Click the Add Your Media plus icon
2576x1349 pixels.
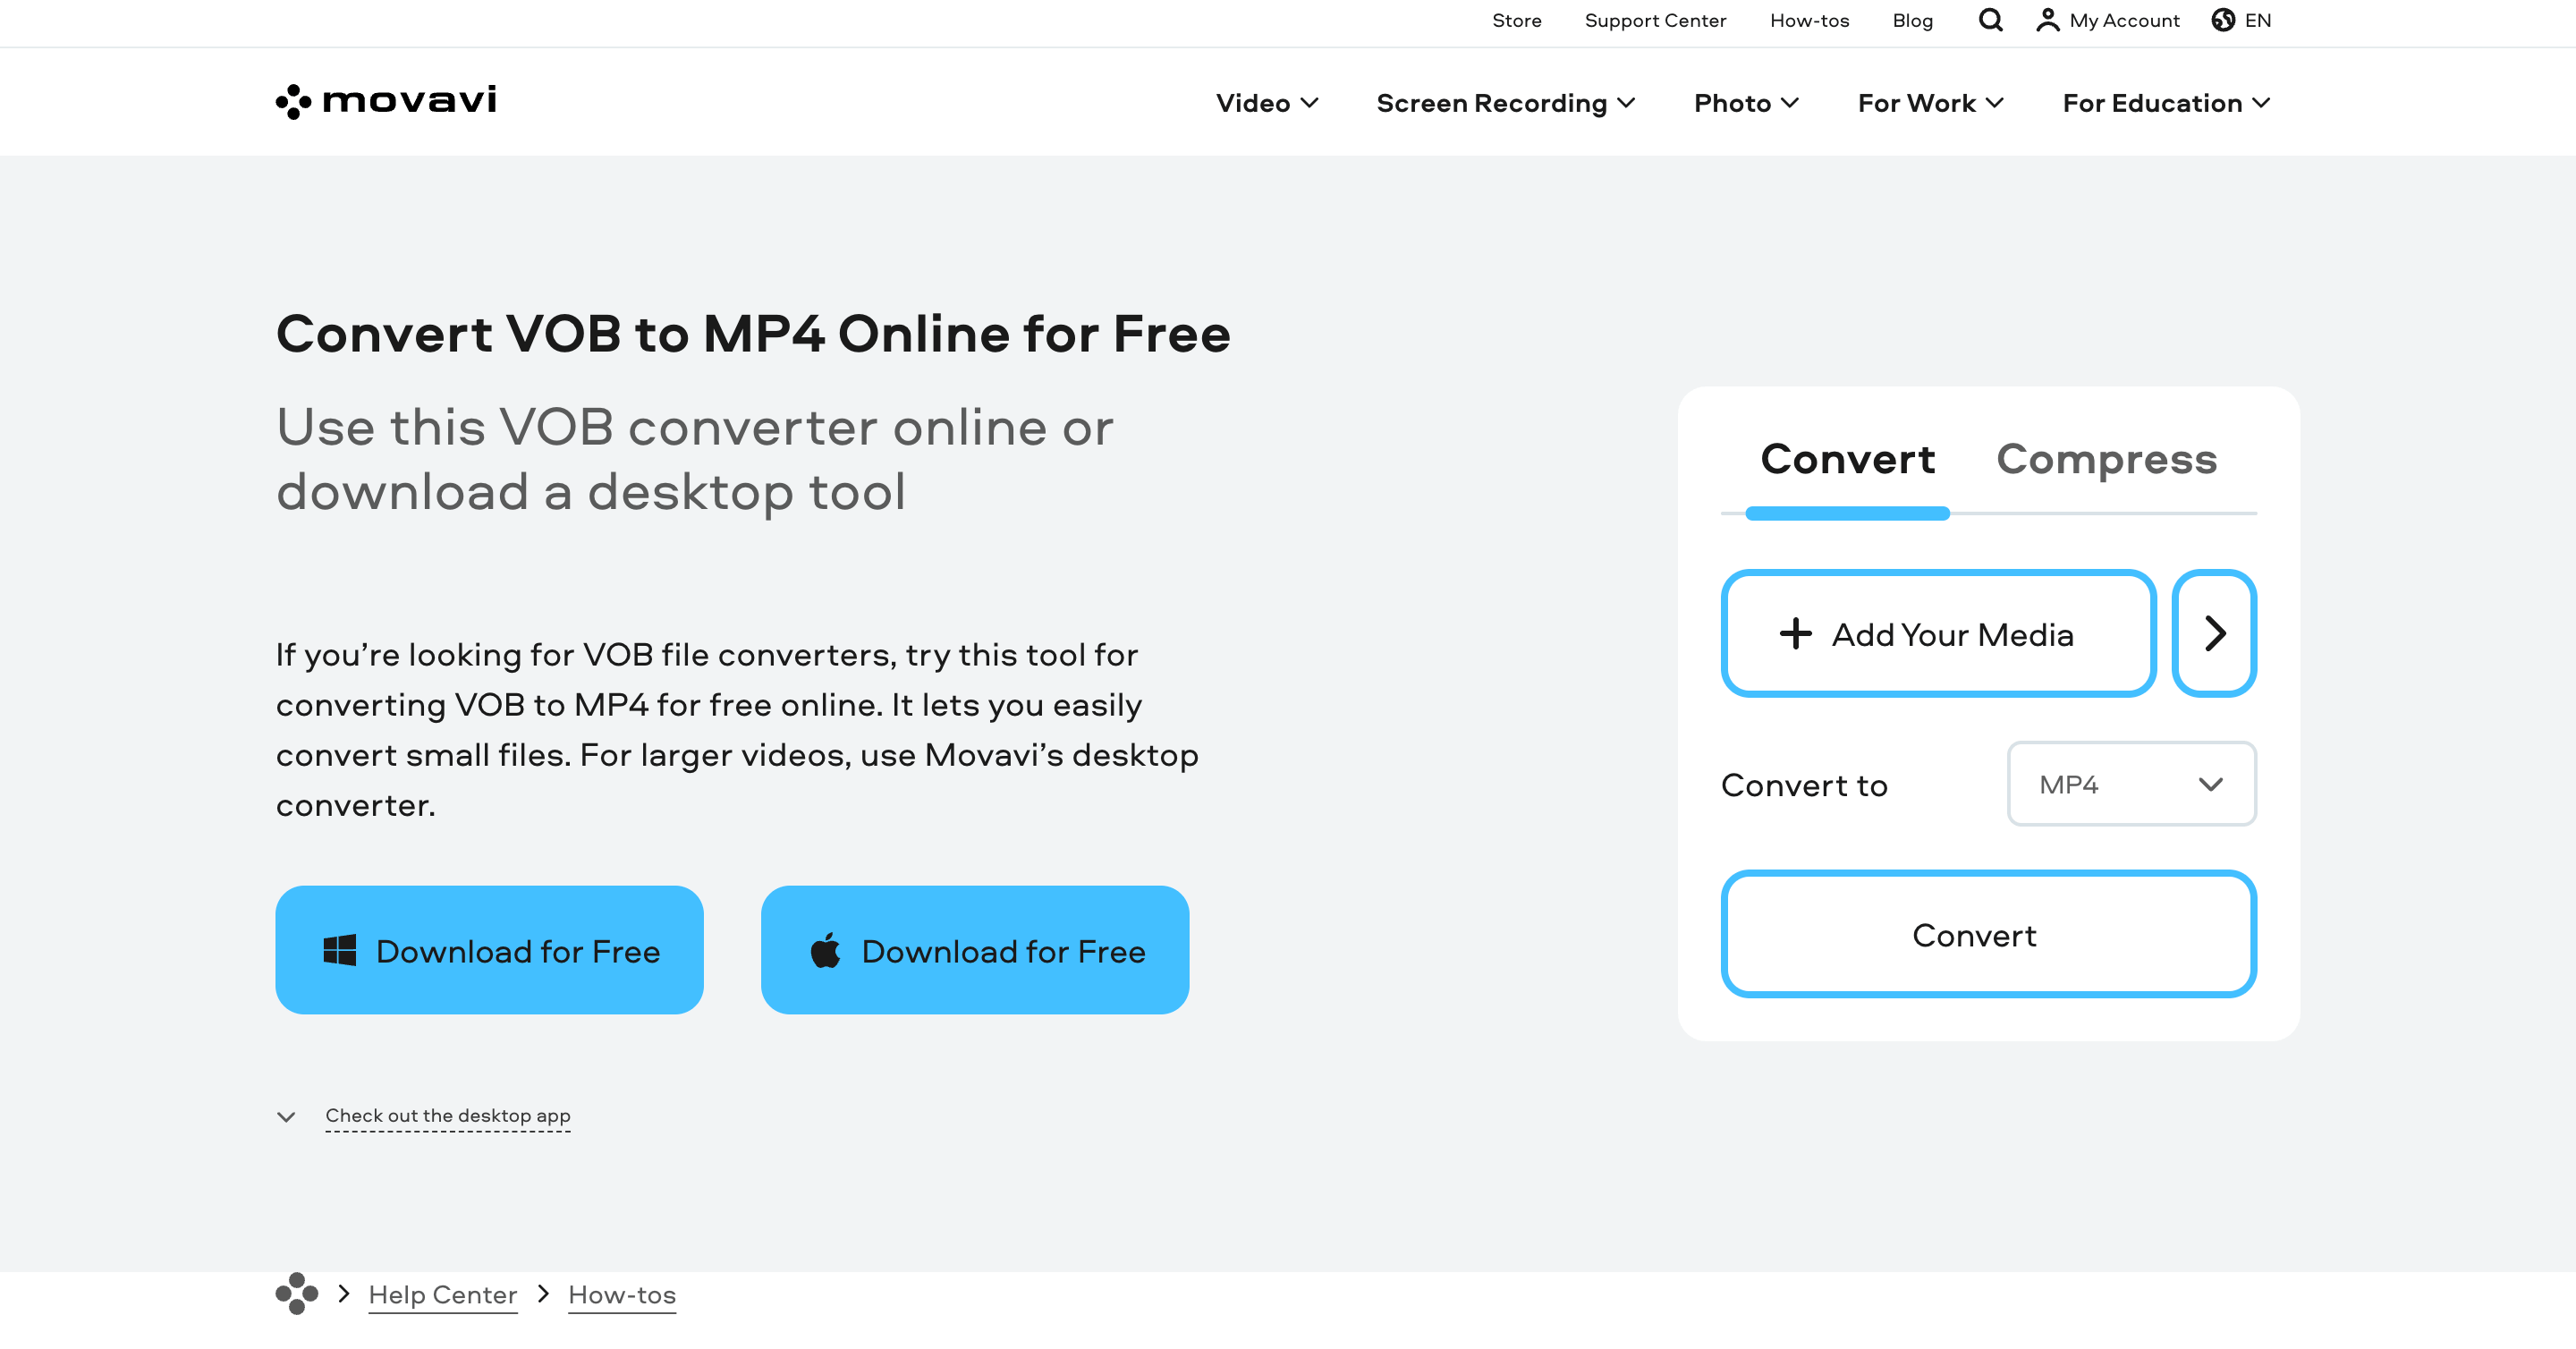[1794, 632]
